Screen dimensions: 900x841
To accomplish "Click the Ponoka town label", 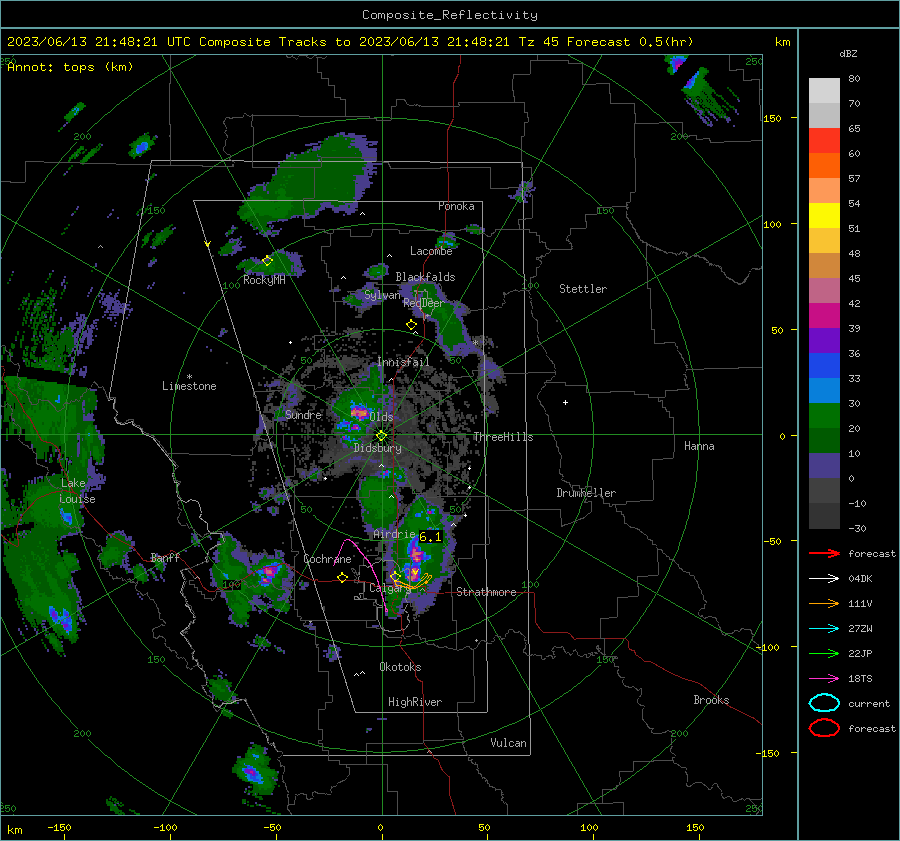I will 456,206.
